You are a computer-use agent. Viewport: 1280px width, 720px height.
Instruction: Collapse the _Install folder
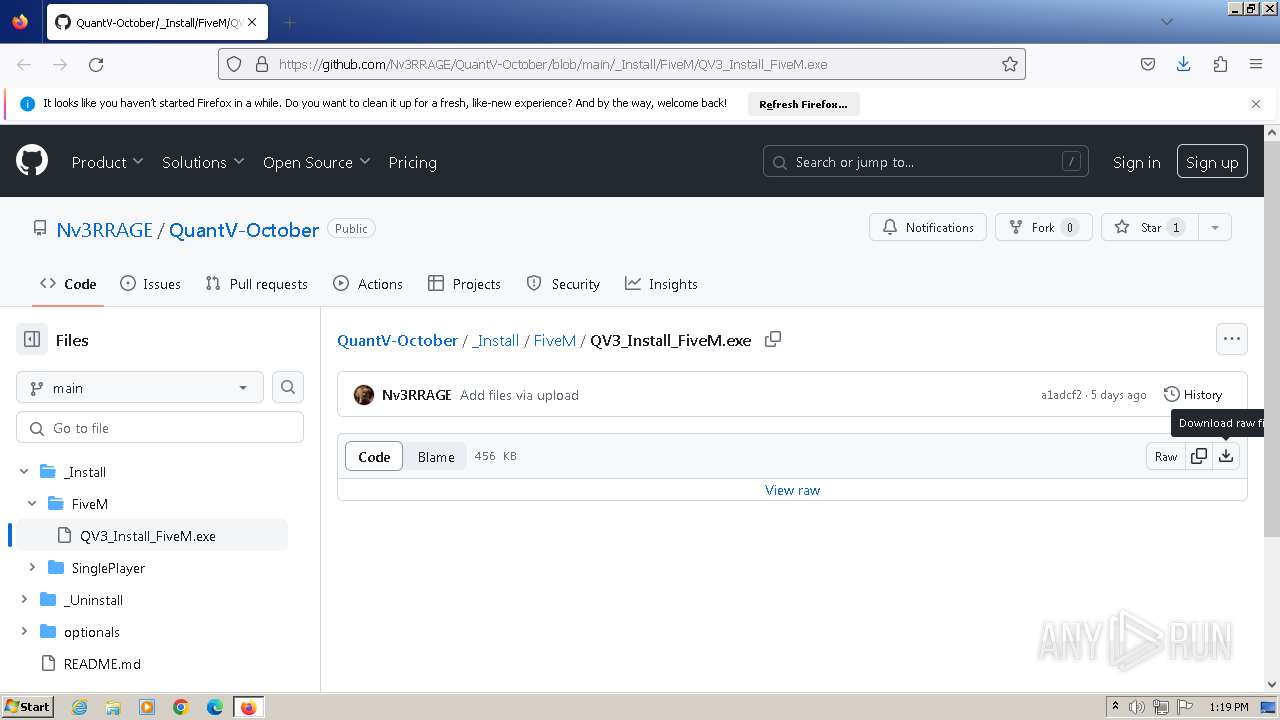(x=25, y=472)
